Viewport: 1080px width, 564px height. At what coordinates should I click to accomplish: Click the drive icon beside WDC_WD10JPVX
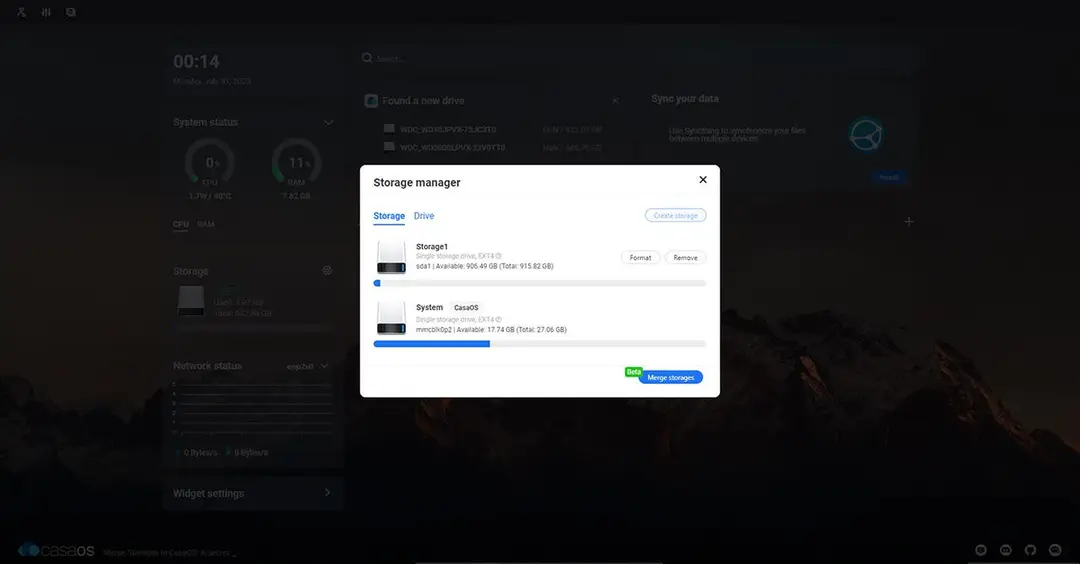[x=389, y=129]
